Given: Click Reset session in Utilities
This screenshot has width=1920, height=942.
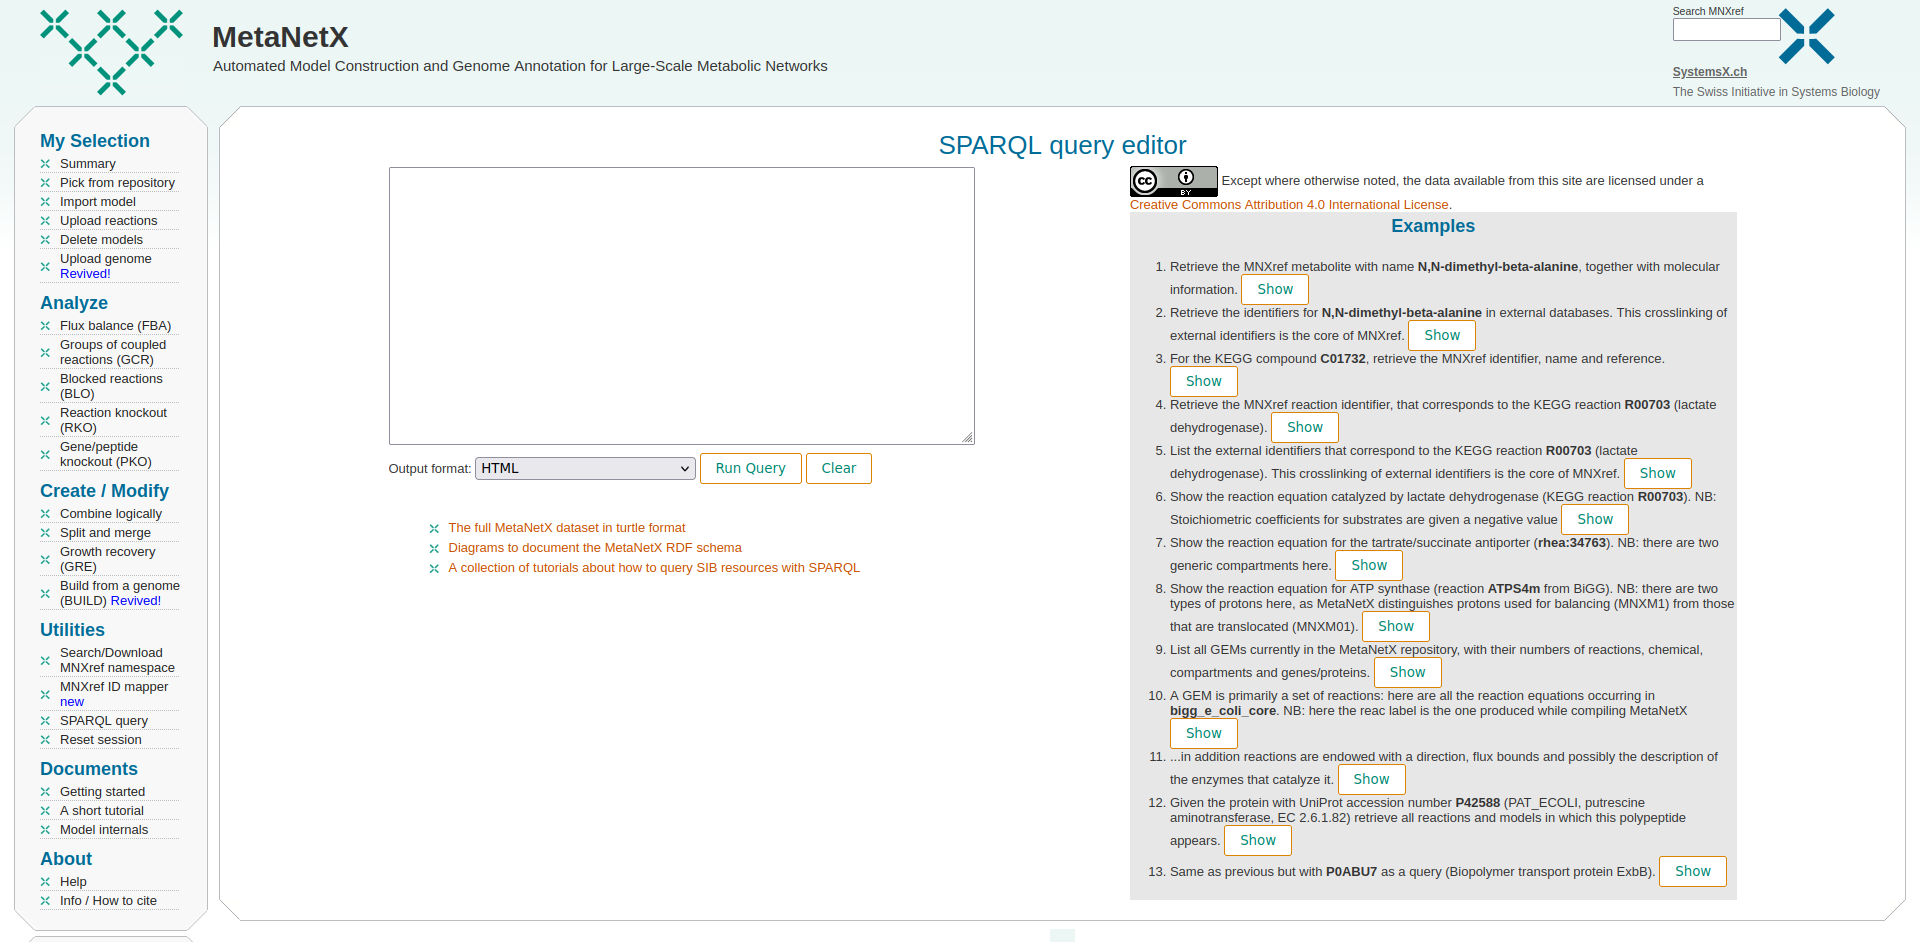Looking at the screenshot, I should (x=101, y=740).
